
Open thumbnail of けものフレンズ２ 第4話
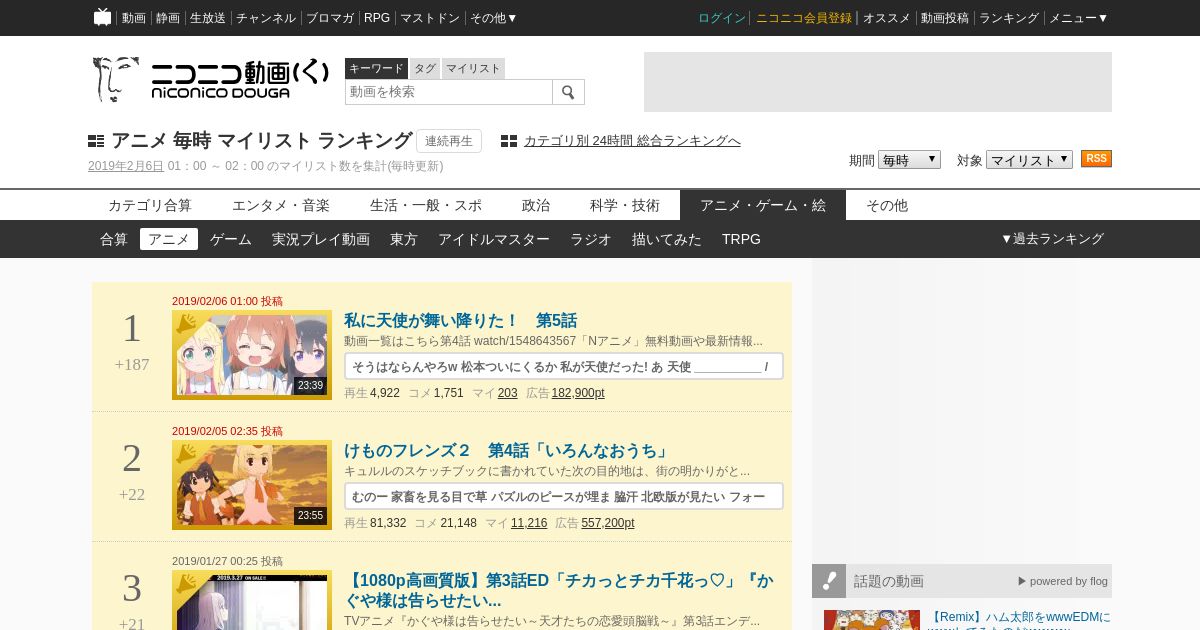252,485
